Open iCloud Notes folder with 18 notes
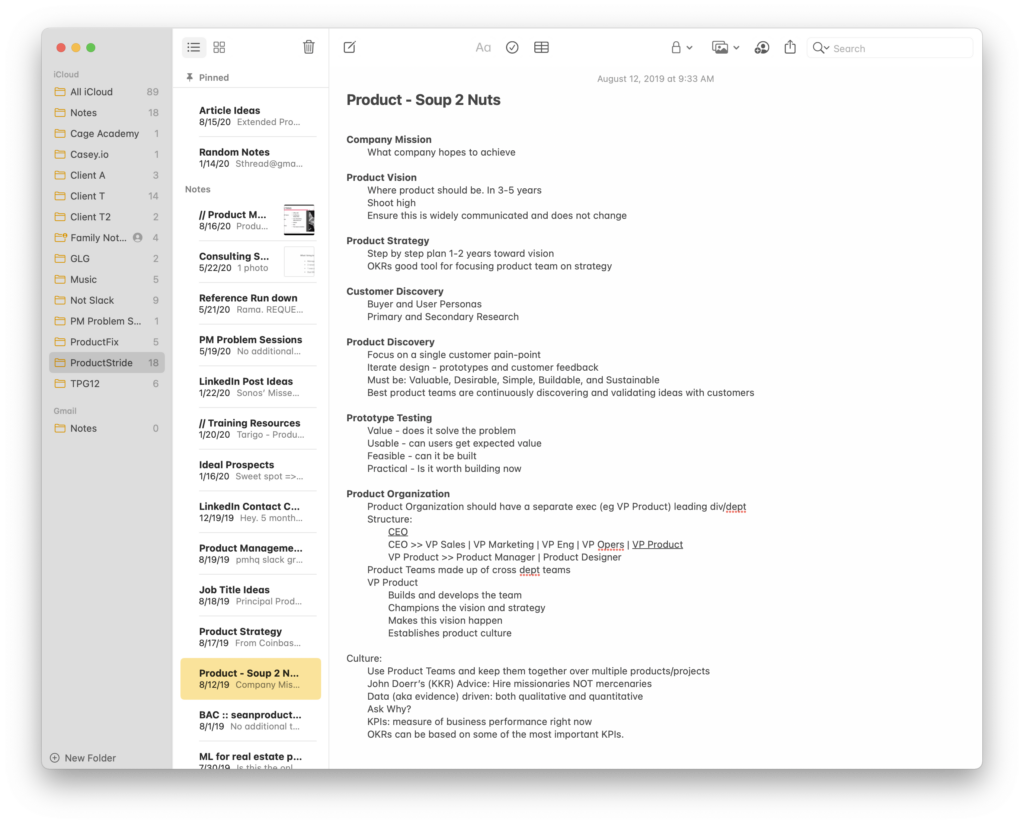The height and width of the screenshot is (824, 1024). [106, 113]
